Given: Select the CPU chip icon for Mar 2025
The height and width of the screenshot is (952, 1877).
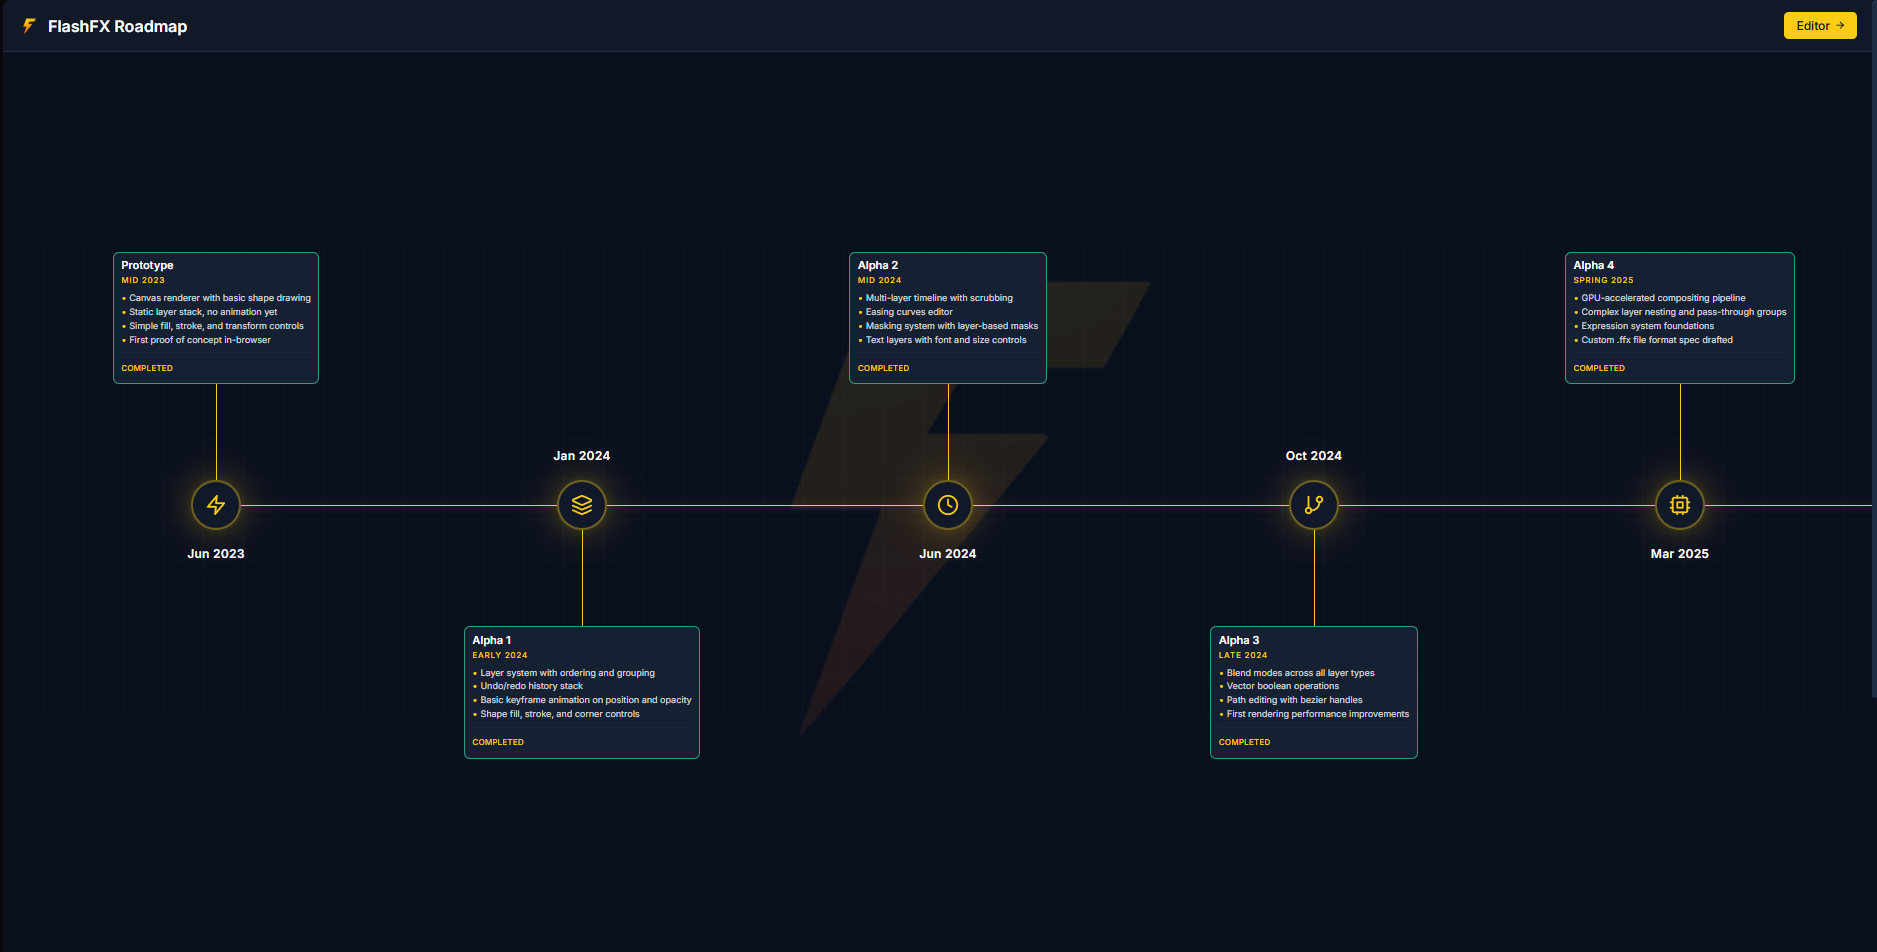Looking at the screenshot, I should tap(1679, 505).
